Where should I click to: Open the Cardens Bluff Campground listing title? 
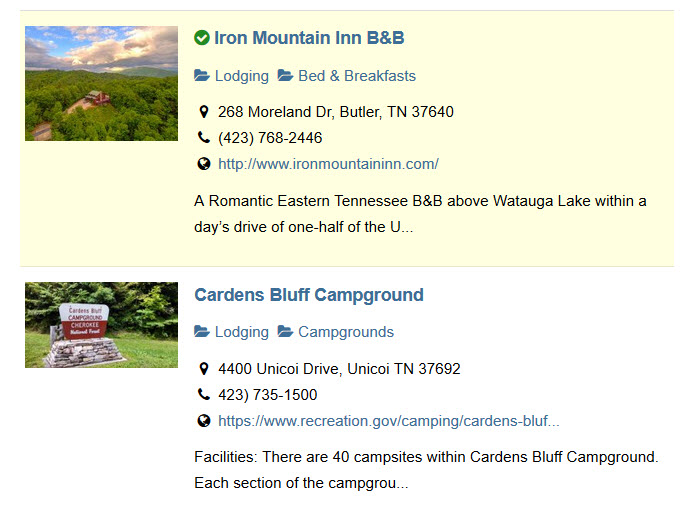coord(309,295)
